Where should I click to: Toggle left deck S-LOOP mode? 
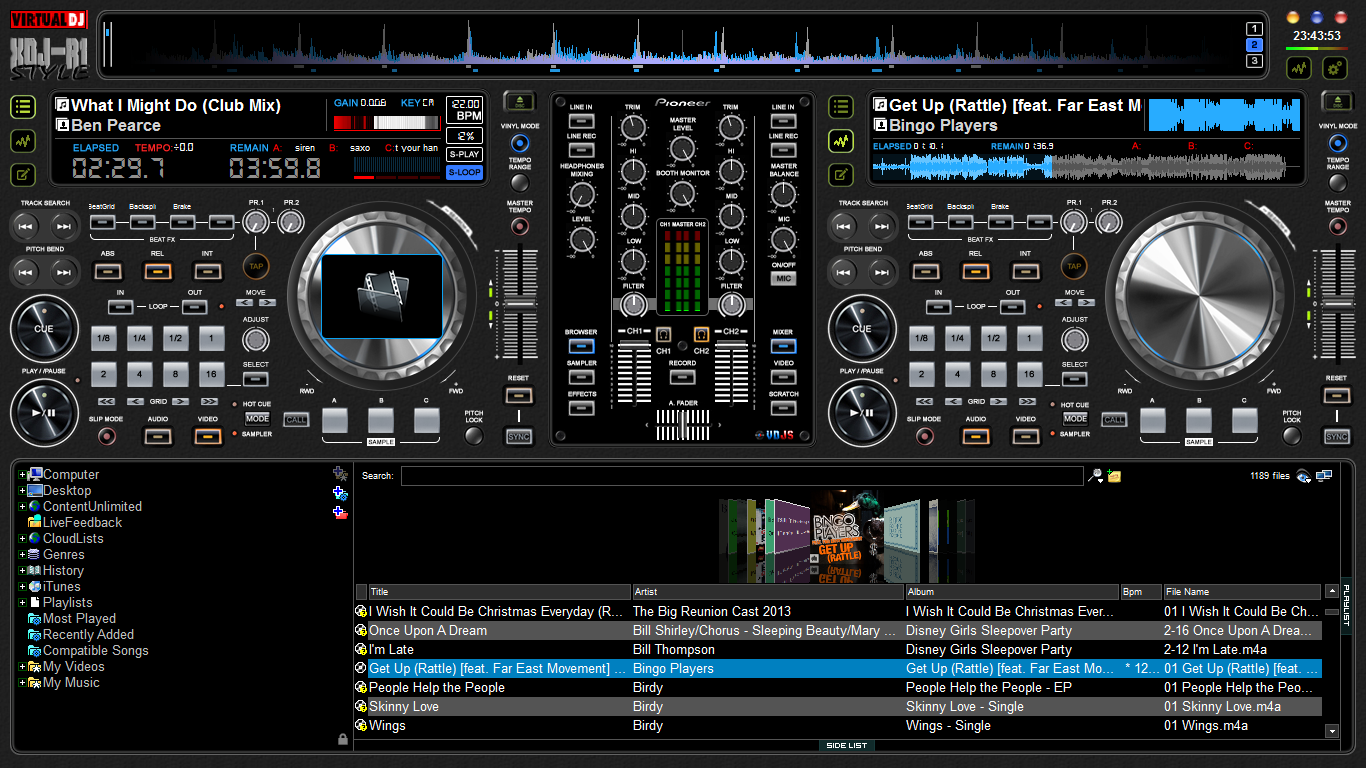pos(464,172)
